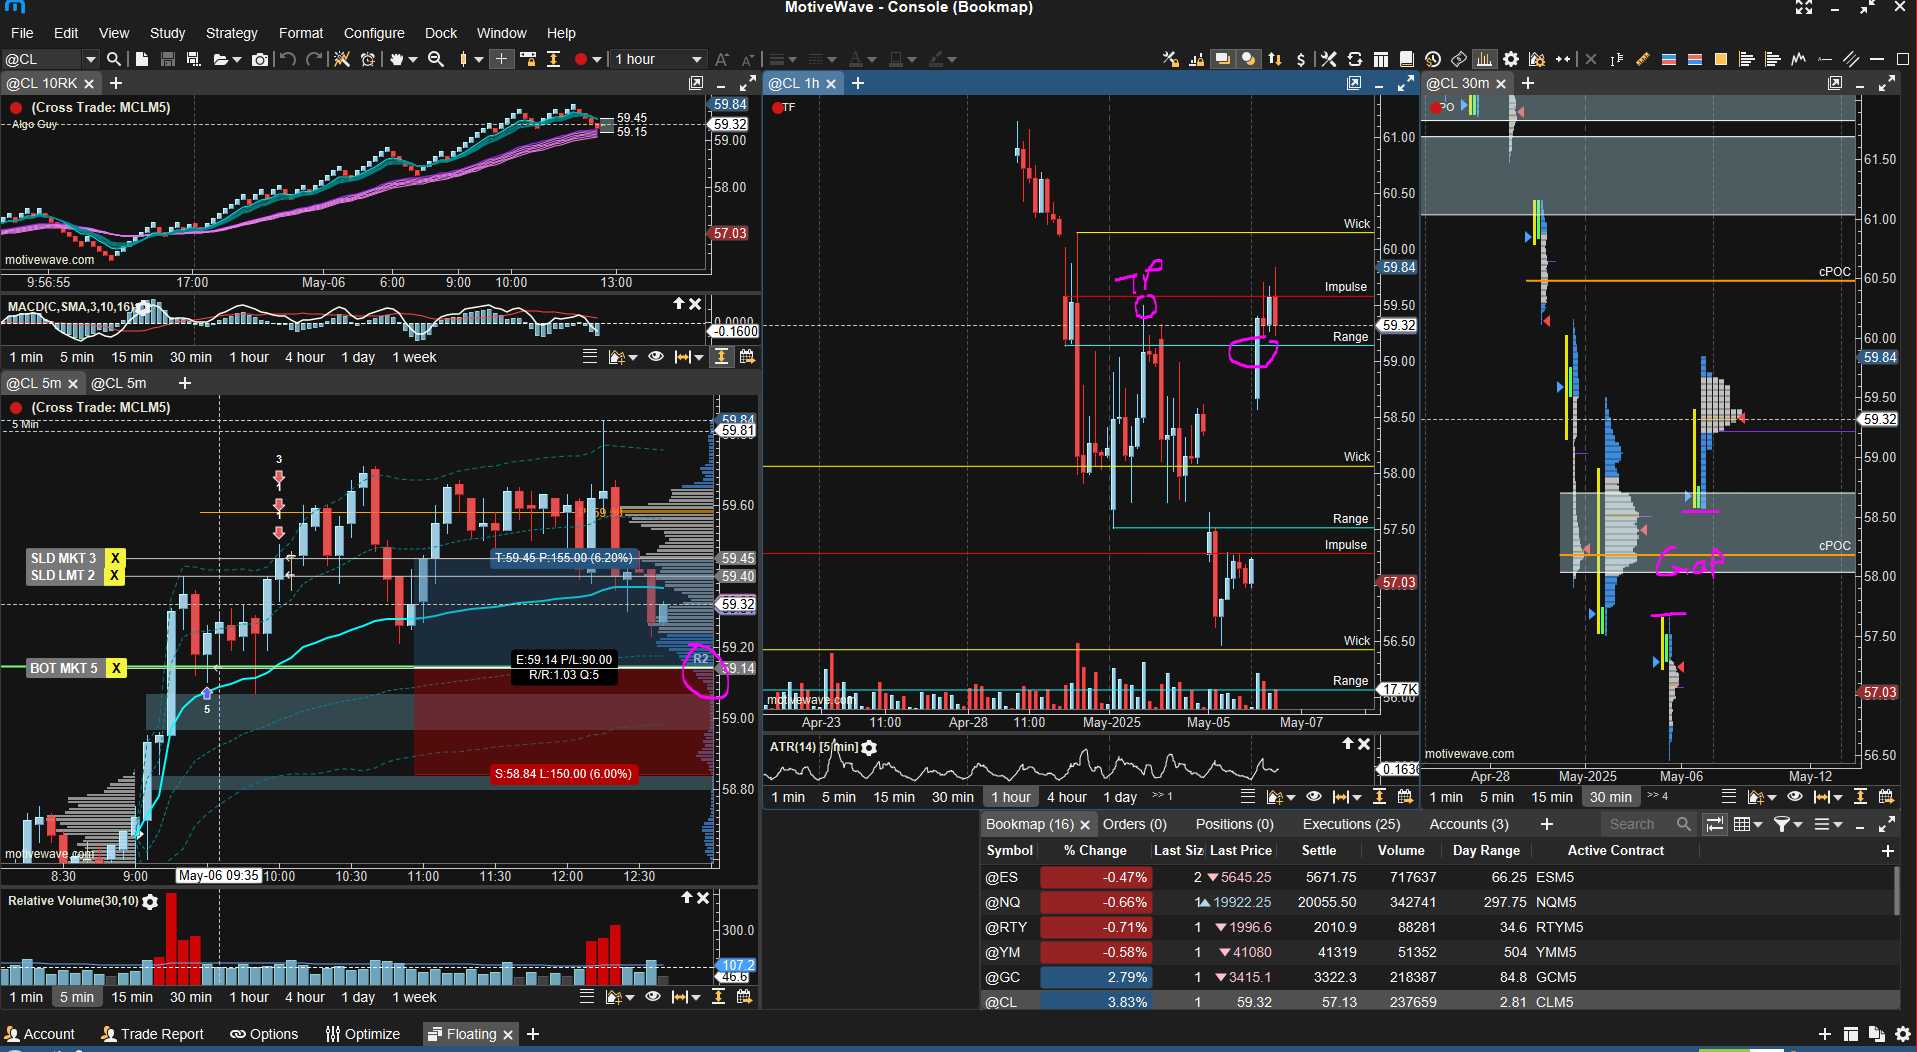Switch to the Executions (25) tab
Image resolution: width=1917 pixels, height=1052 pixels.
click(x=1351, y=824)
